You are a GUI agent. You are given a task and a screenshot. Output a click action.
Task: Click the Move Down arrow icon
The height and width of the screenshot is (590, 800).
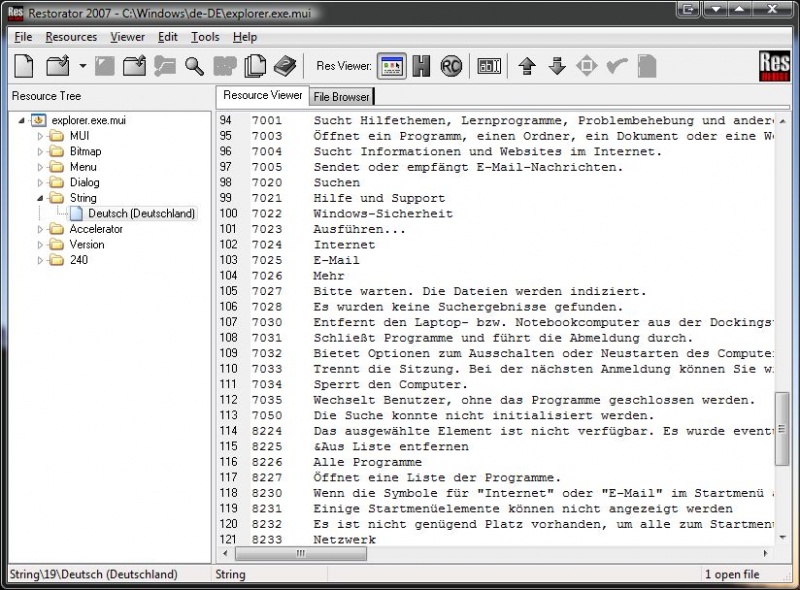click(557, 66)
